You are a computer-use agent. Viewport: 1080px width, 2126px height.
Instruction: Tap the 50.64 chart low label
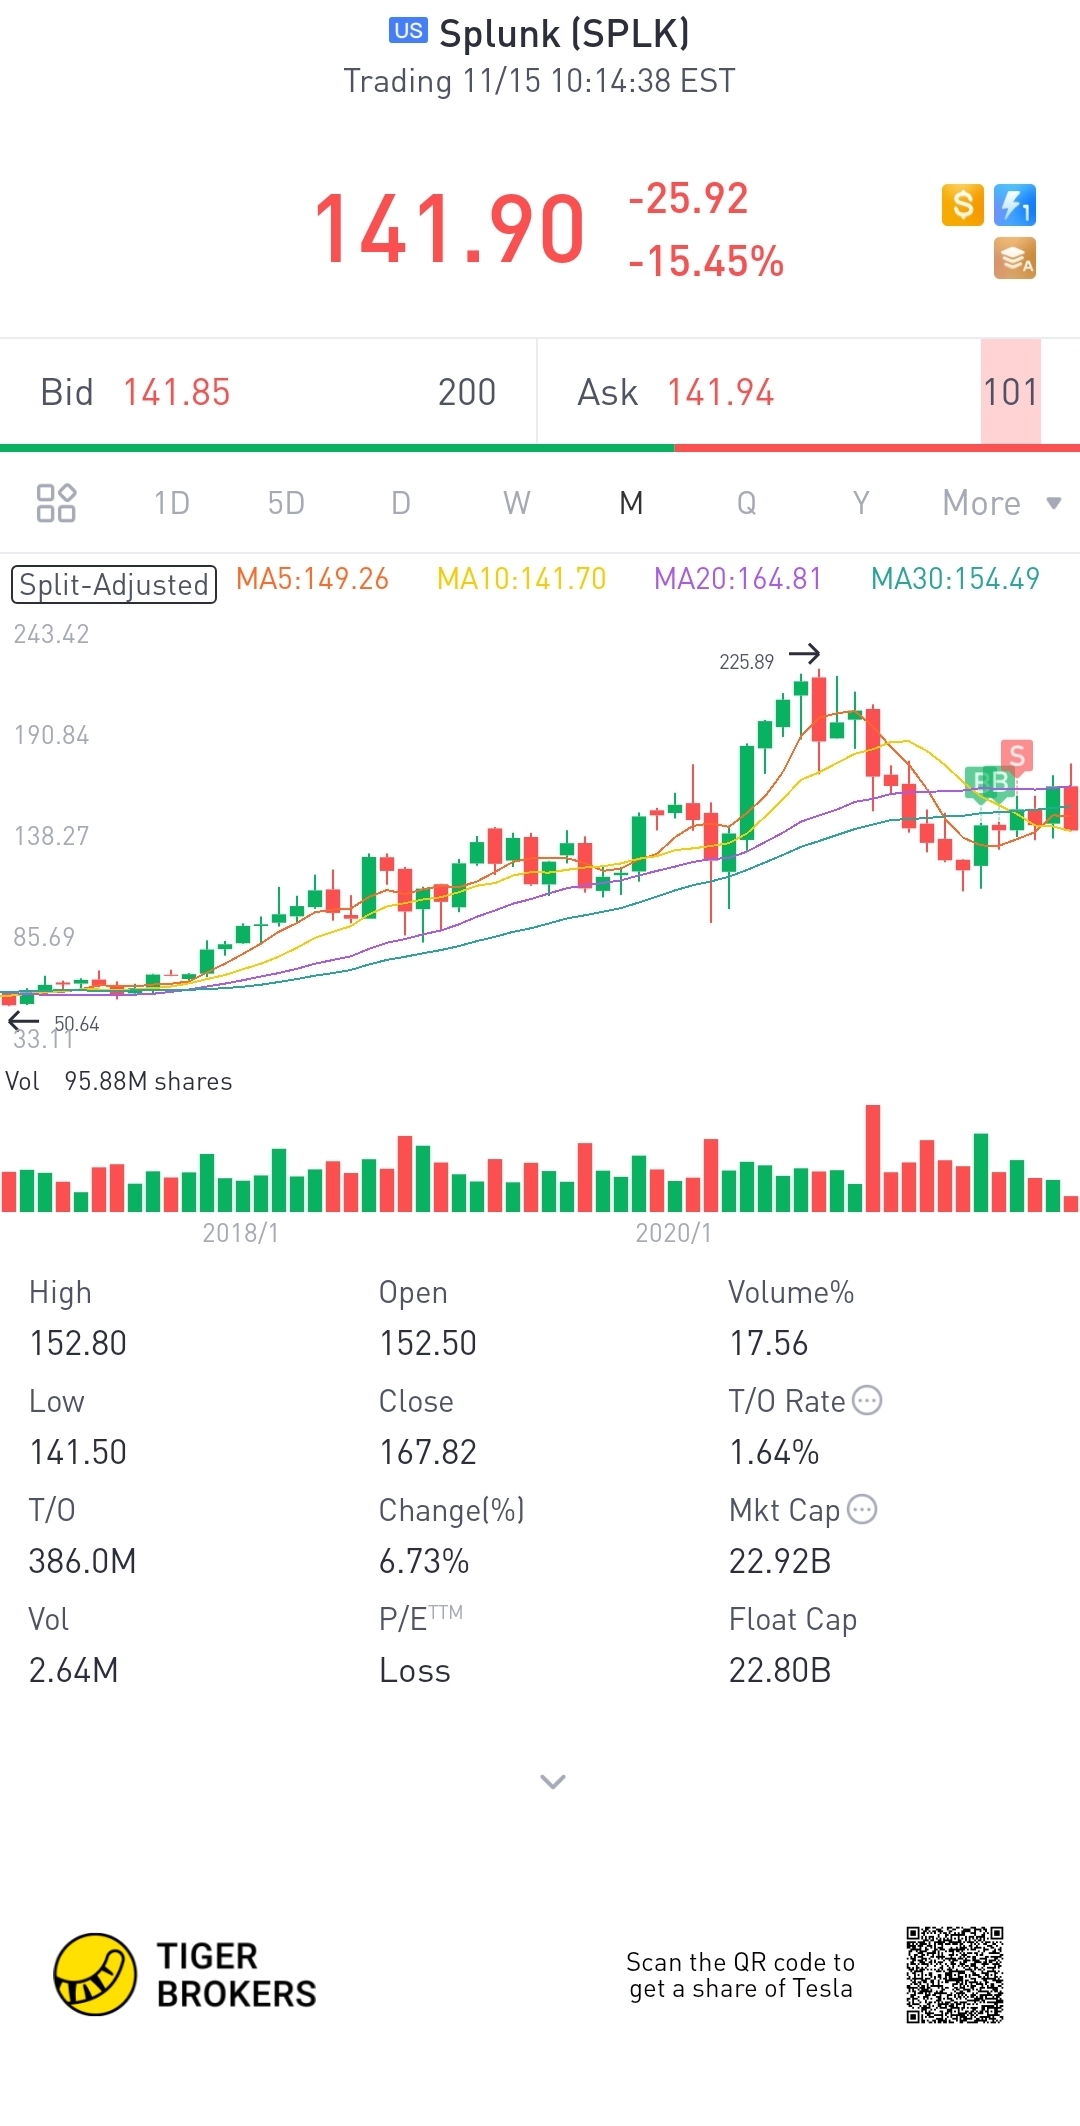pos(76,1023)
